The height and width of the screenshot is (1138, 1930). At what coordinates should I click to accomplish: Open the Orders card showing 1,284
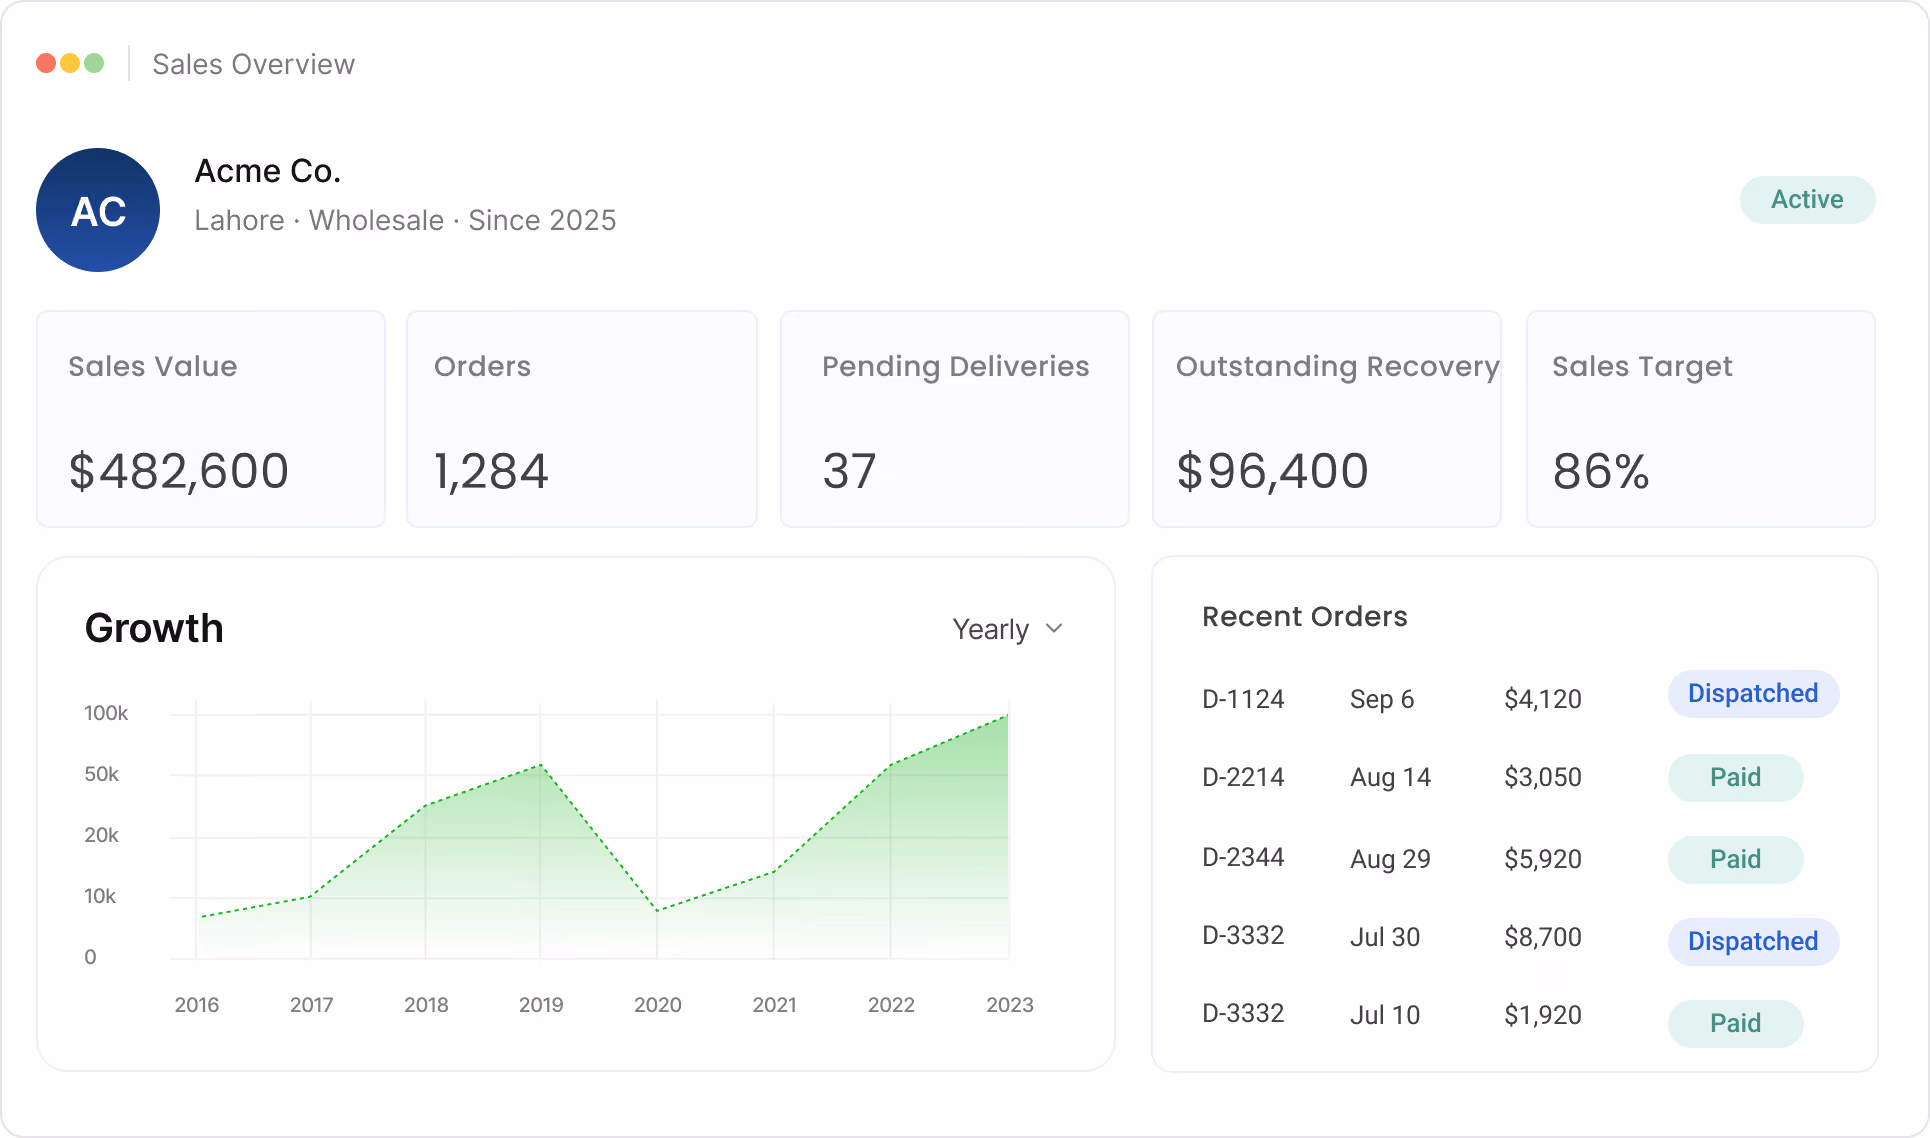(582, 419)
